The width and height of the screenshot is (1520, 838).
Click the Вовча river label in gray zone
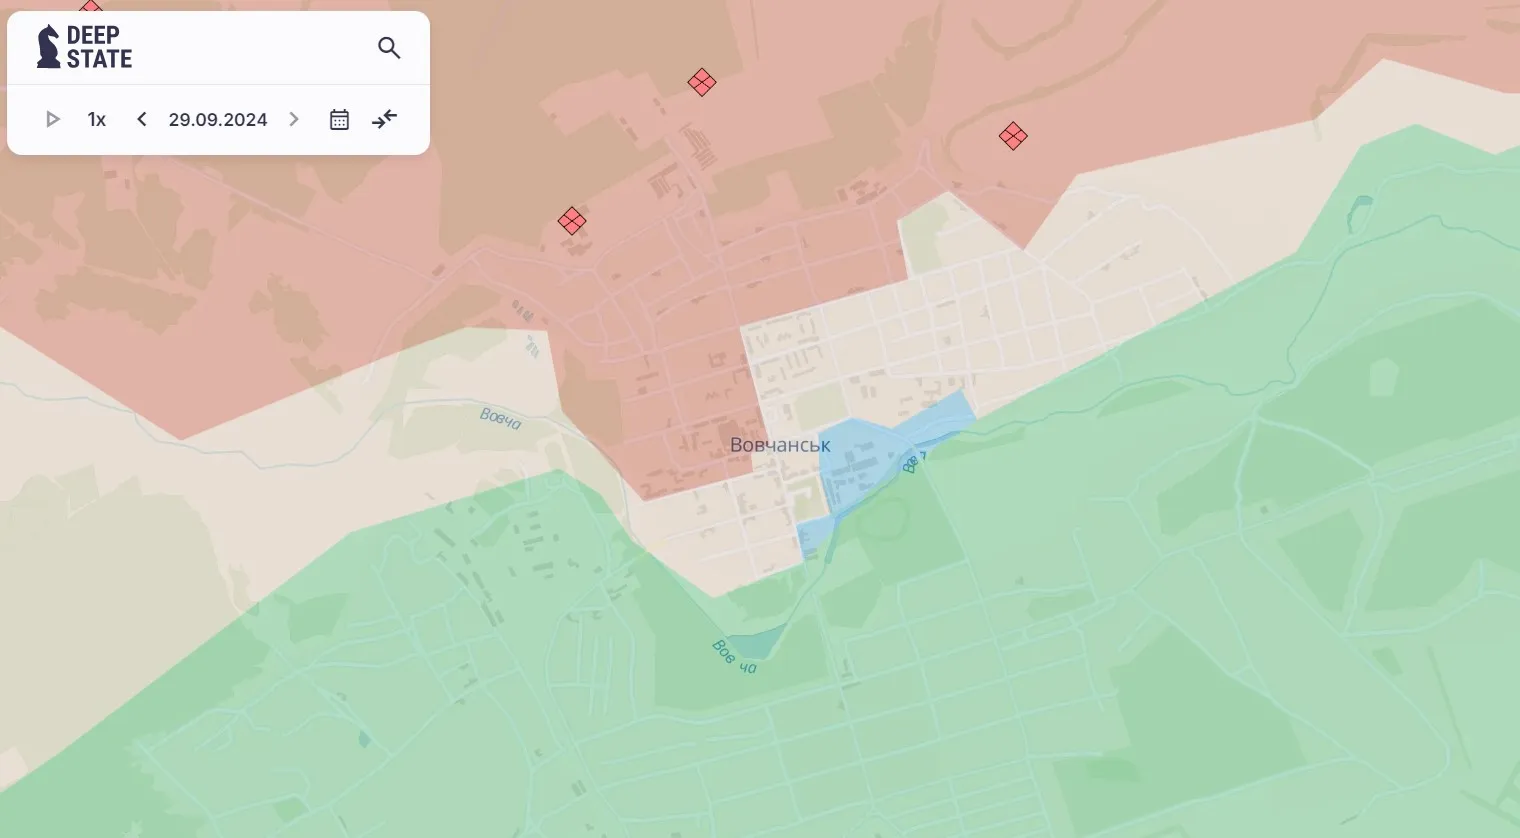coord(500,418)
